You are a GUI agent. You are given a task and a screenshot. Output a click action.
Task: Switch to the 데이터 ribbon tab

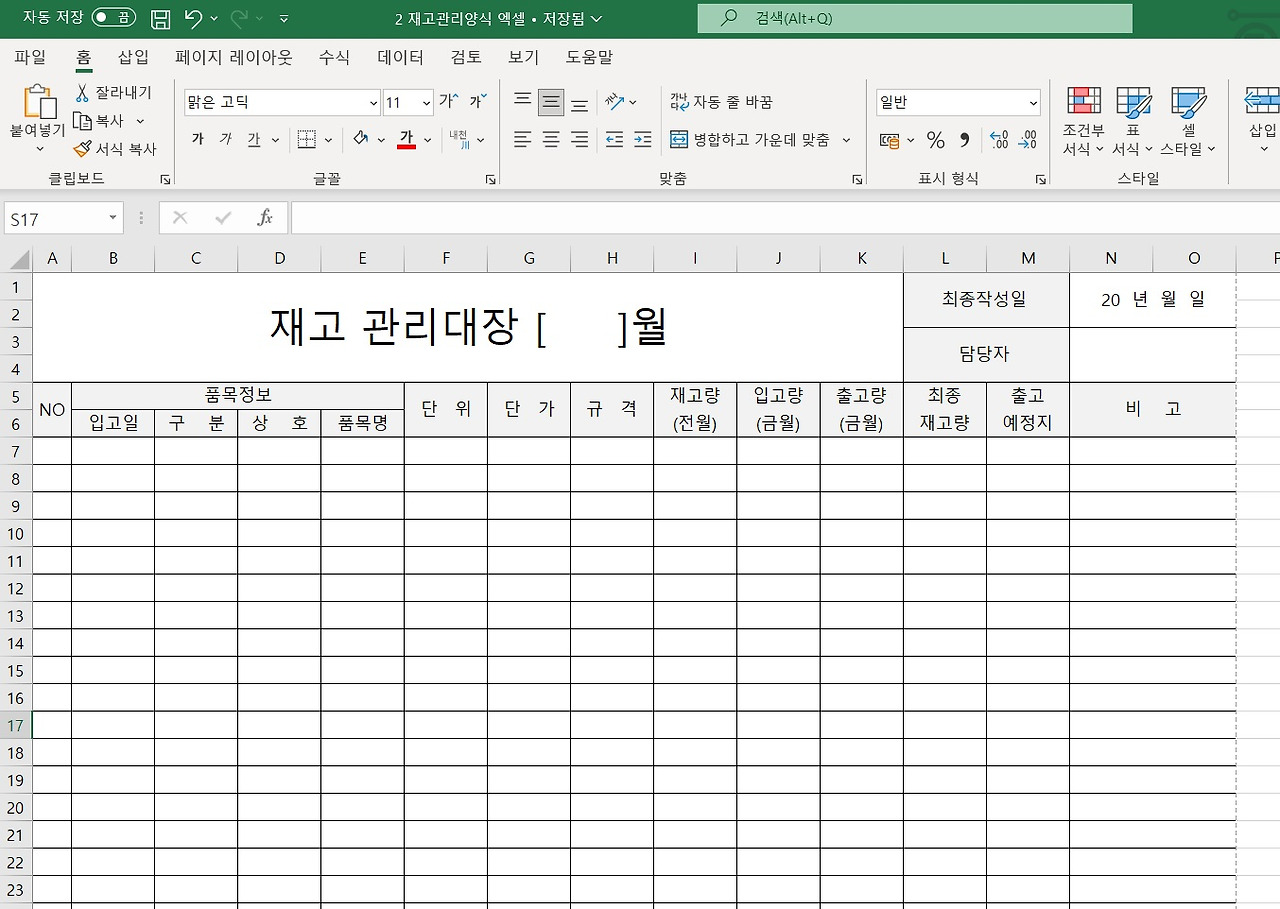coord(399,57)
